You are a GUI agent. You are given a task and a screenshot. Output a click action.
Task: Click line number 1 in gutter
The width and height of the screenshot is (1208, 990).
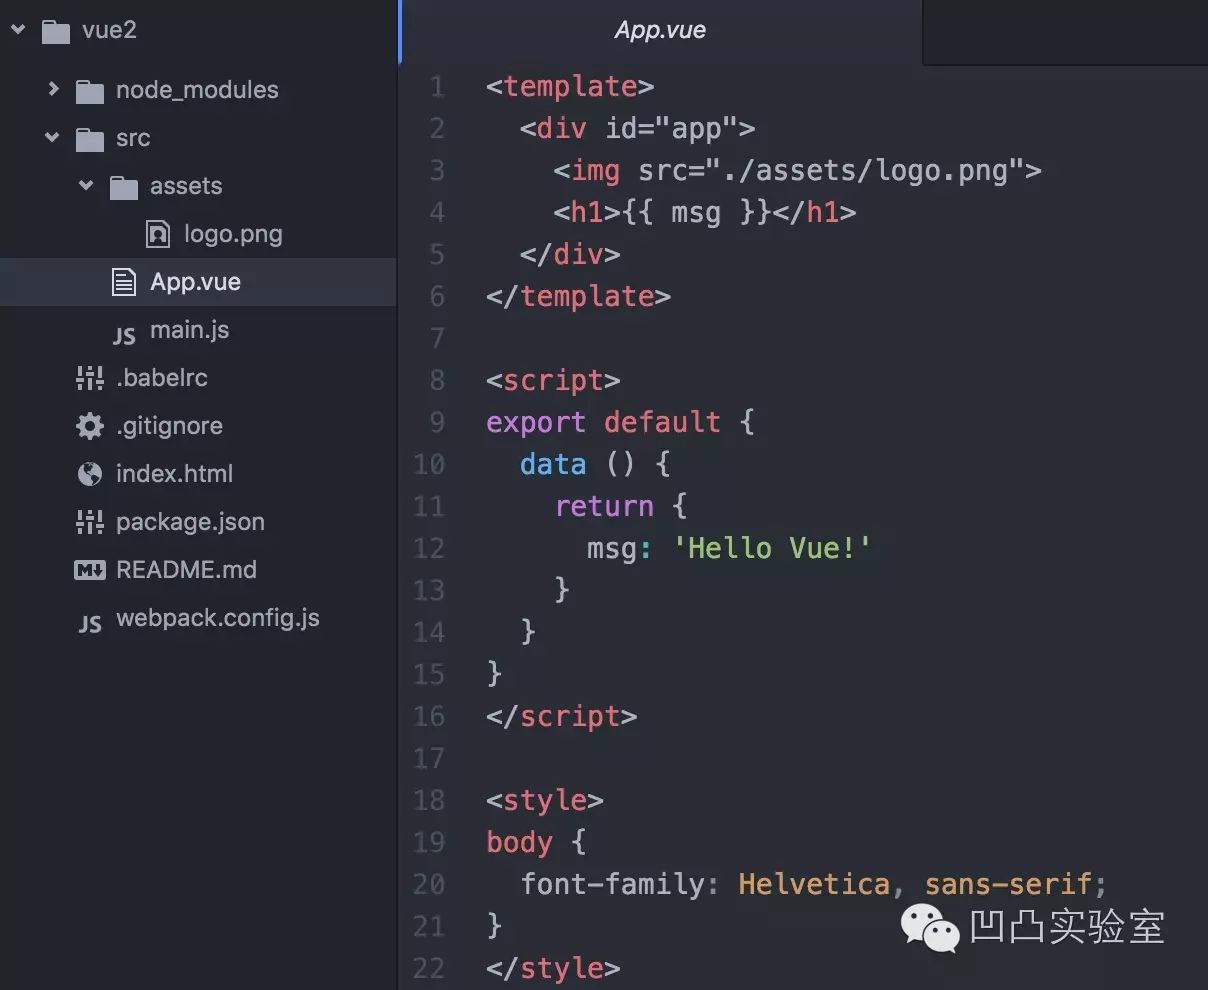[x=437, y=87]
